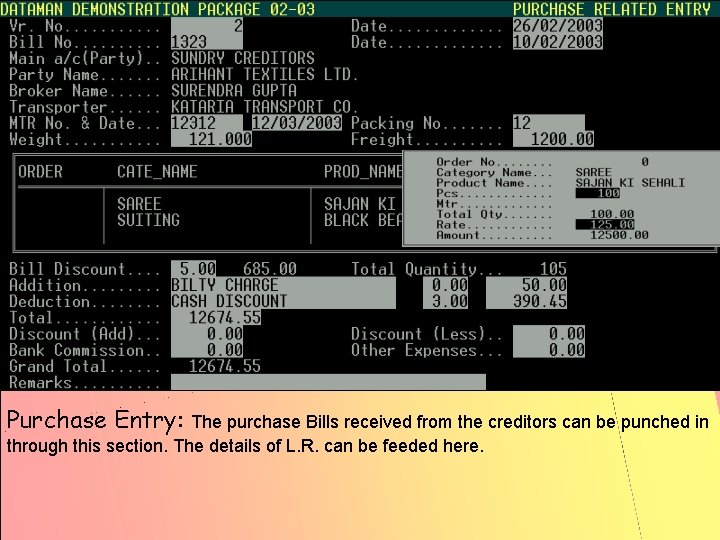Select the Vr. No field showing 2
Screen dimensions: 720x540
207,26
